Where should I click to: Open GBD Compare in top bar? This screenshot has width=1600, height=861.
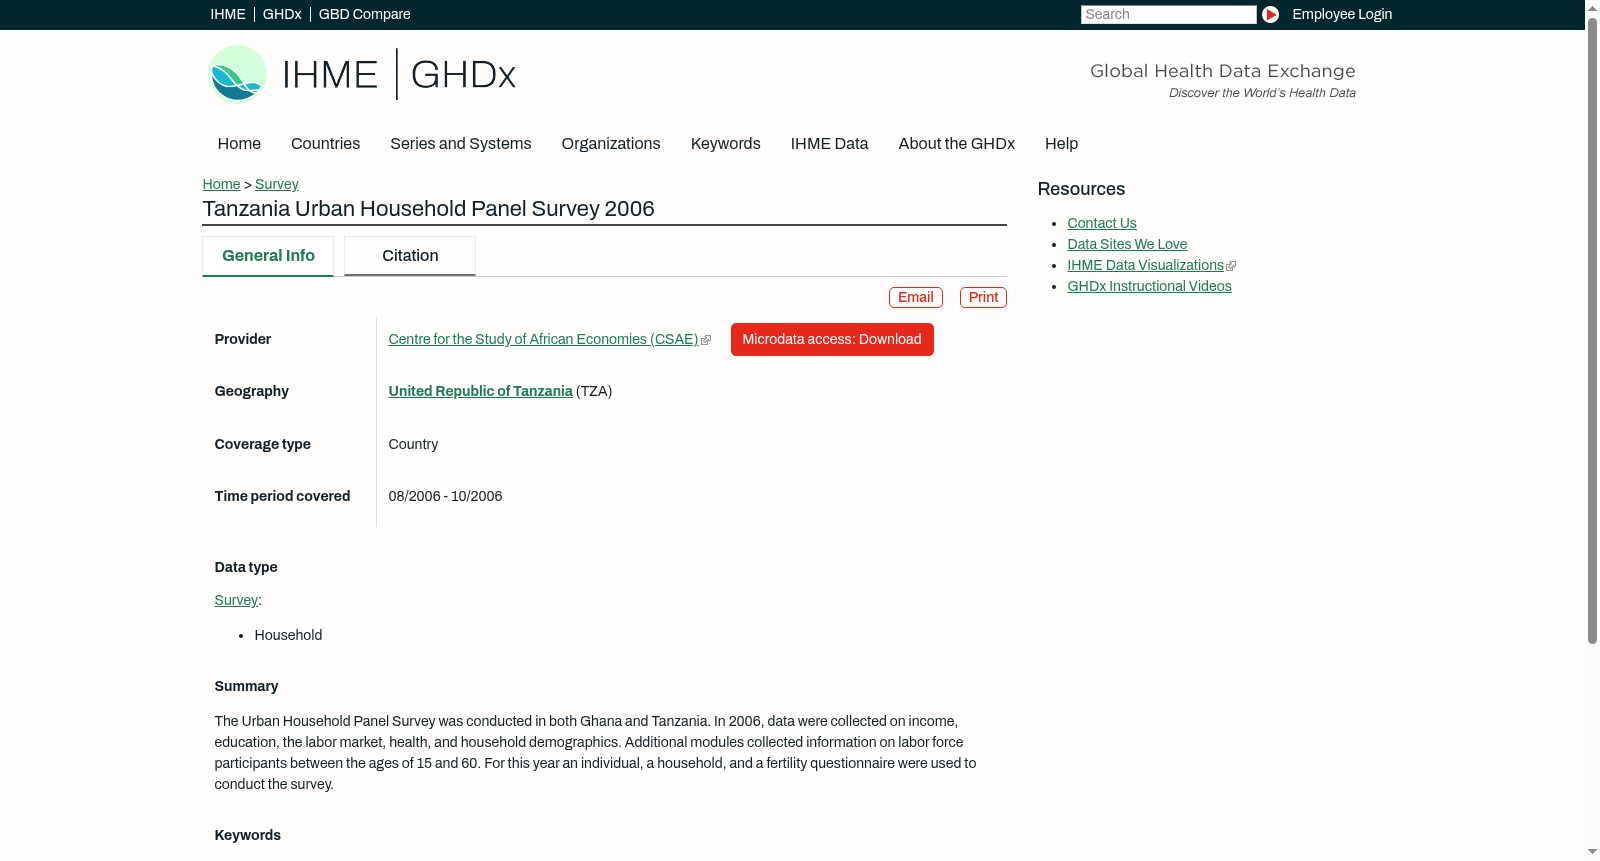pos(365,14)
